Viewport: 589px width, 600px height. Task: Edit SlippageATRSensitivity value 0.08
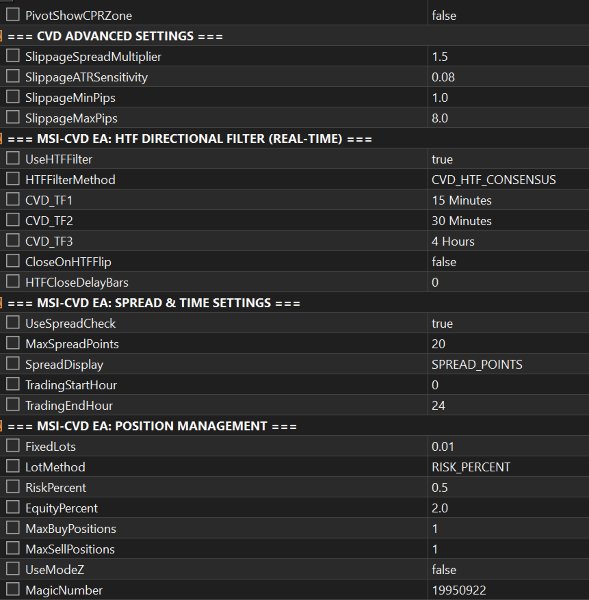click(x=443, y=77)
